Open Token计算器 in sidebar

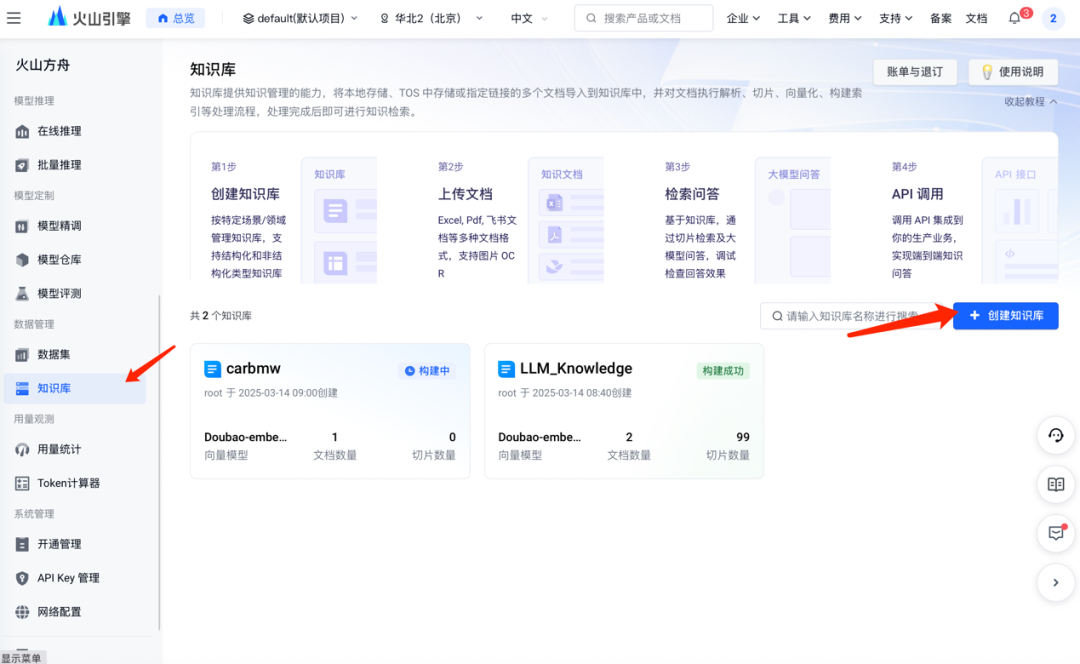pyautogui.click(x=68, y=483)
